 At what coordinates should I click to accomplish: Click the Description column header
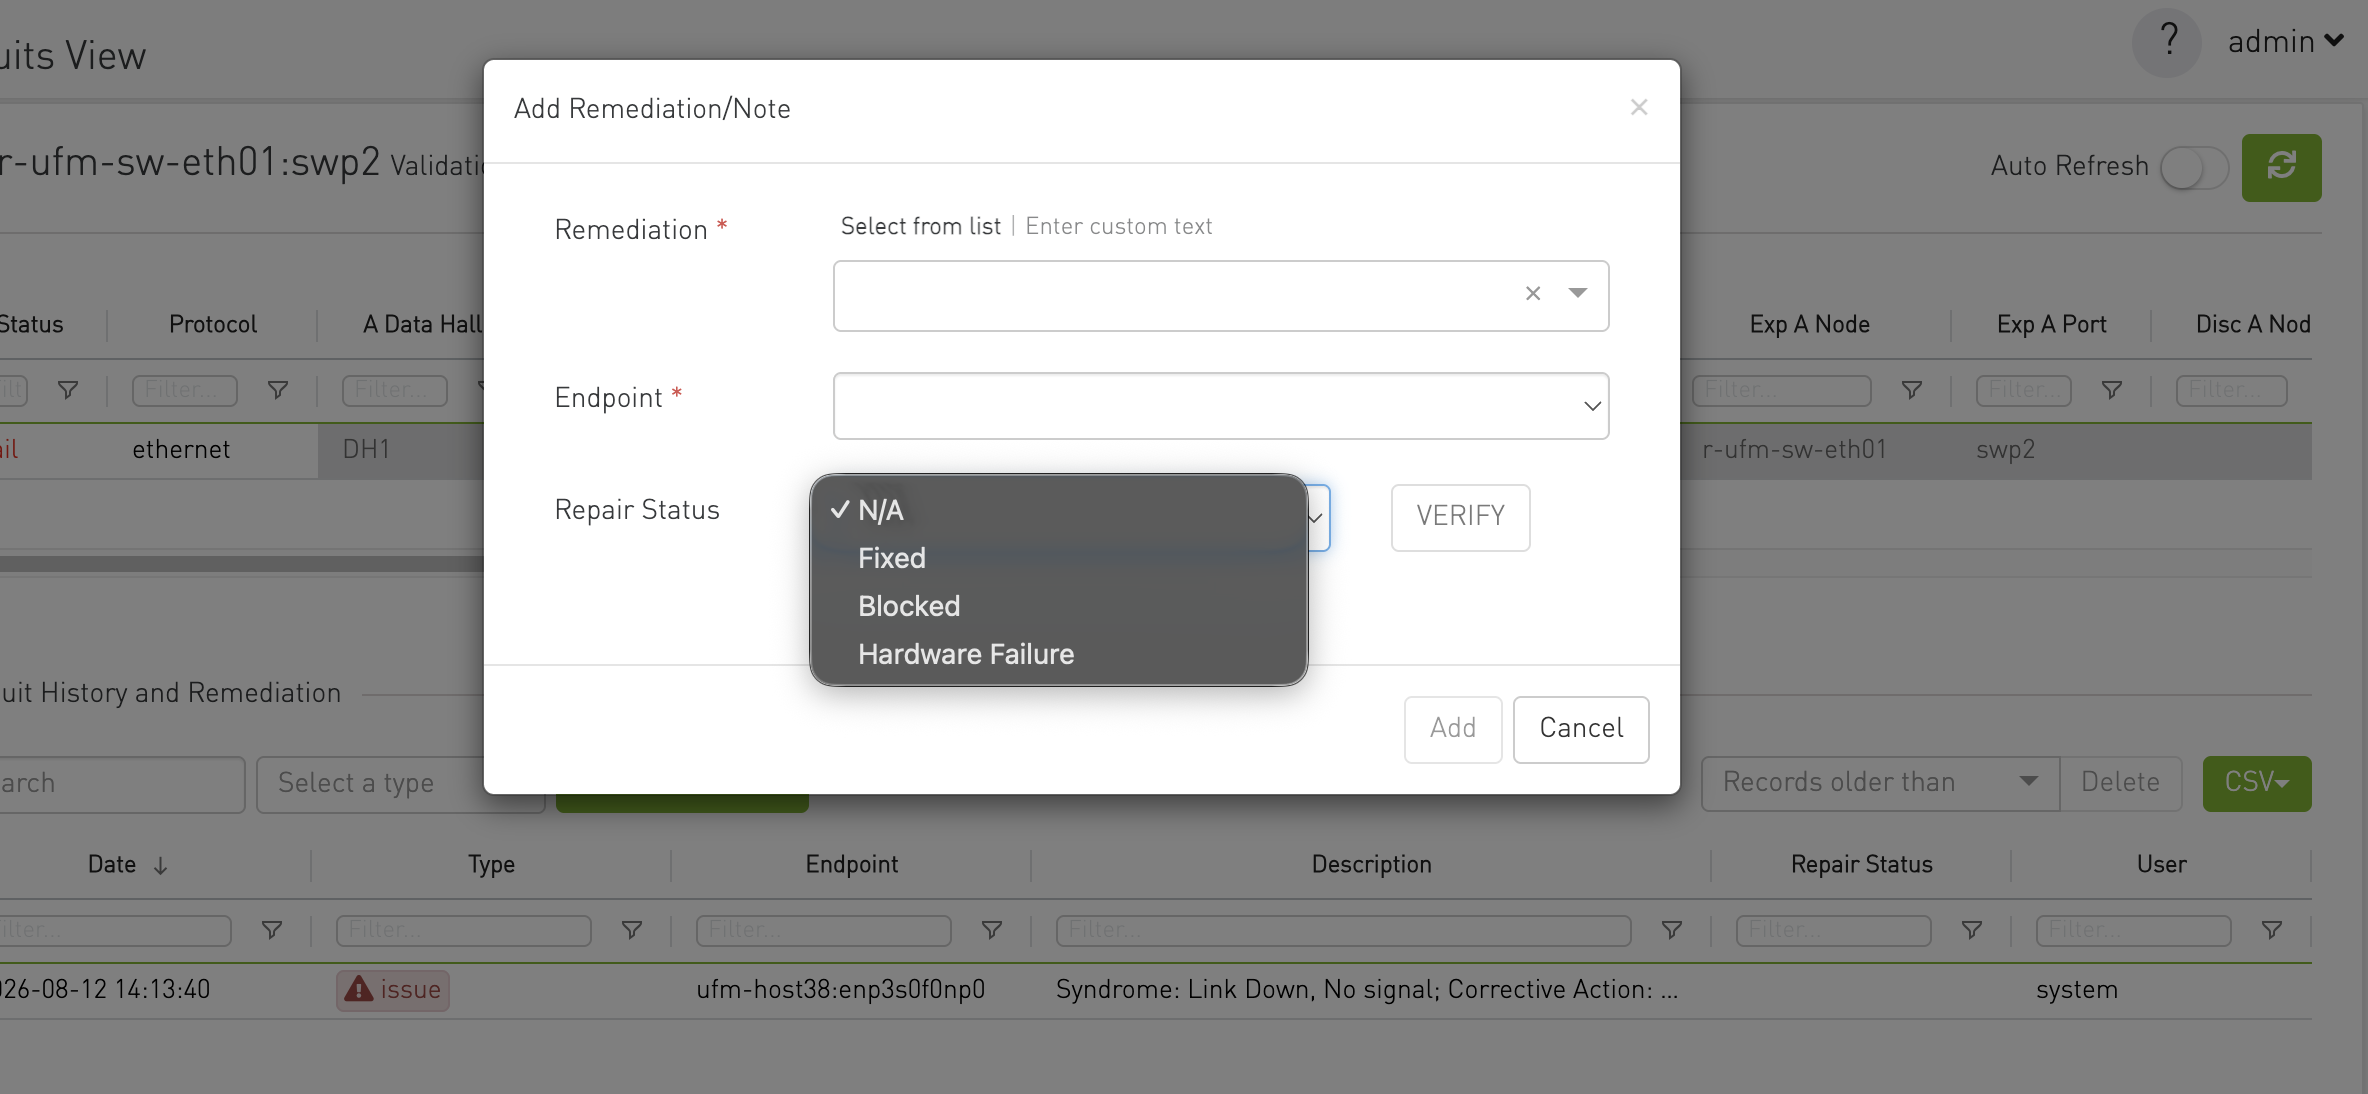(x=1371, y=864)
